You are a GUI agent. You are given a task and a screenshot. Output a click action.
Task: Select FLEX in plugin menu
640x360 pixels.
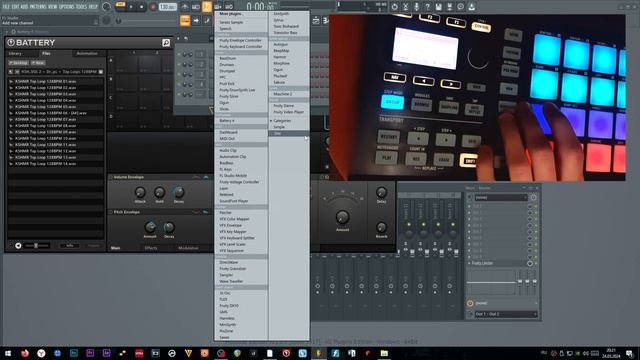(223, 300)
